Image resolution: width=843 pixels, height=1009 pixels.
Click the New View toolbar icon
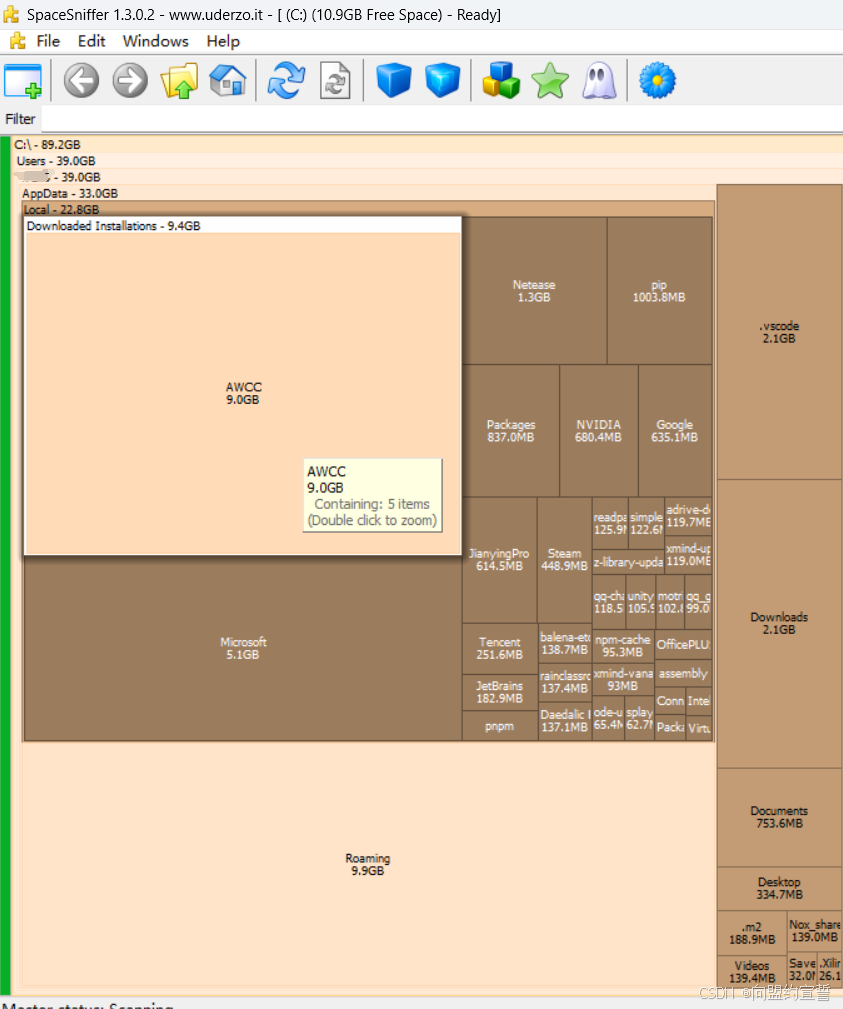click(23, 80)
